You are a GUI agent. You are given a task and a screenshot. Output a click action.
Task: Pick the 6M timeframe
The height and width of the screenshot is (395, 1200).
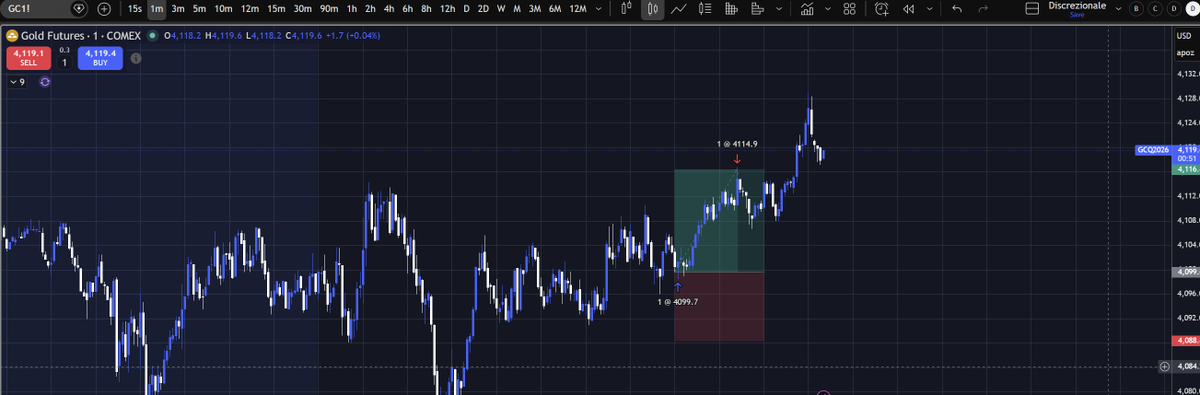(554, 9)
